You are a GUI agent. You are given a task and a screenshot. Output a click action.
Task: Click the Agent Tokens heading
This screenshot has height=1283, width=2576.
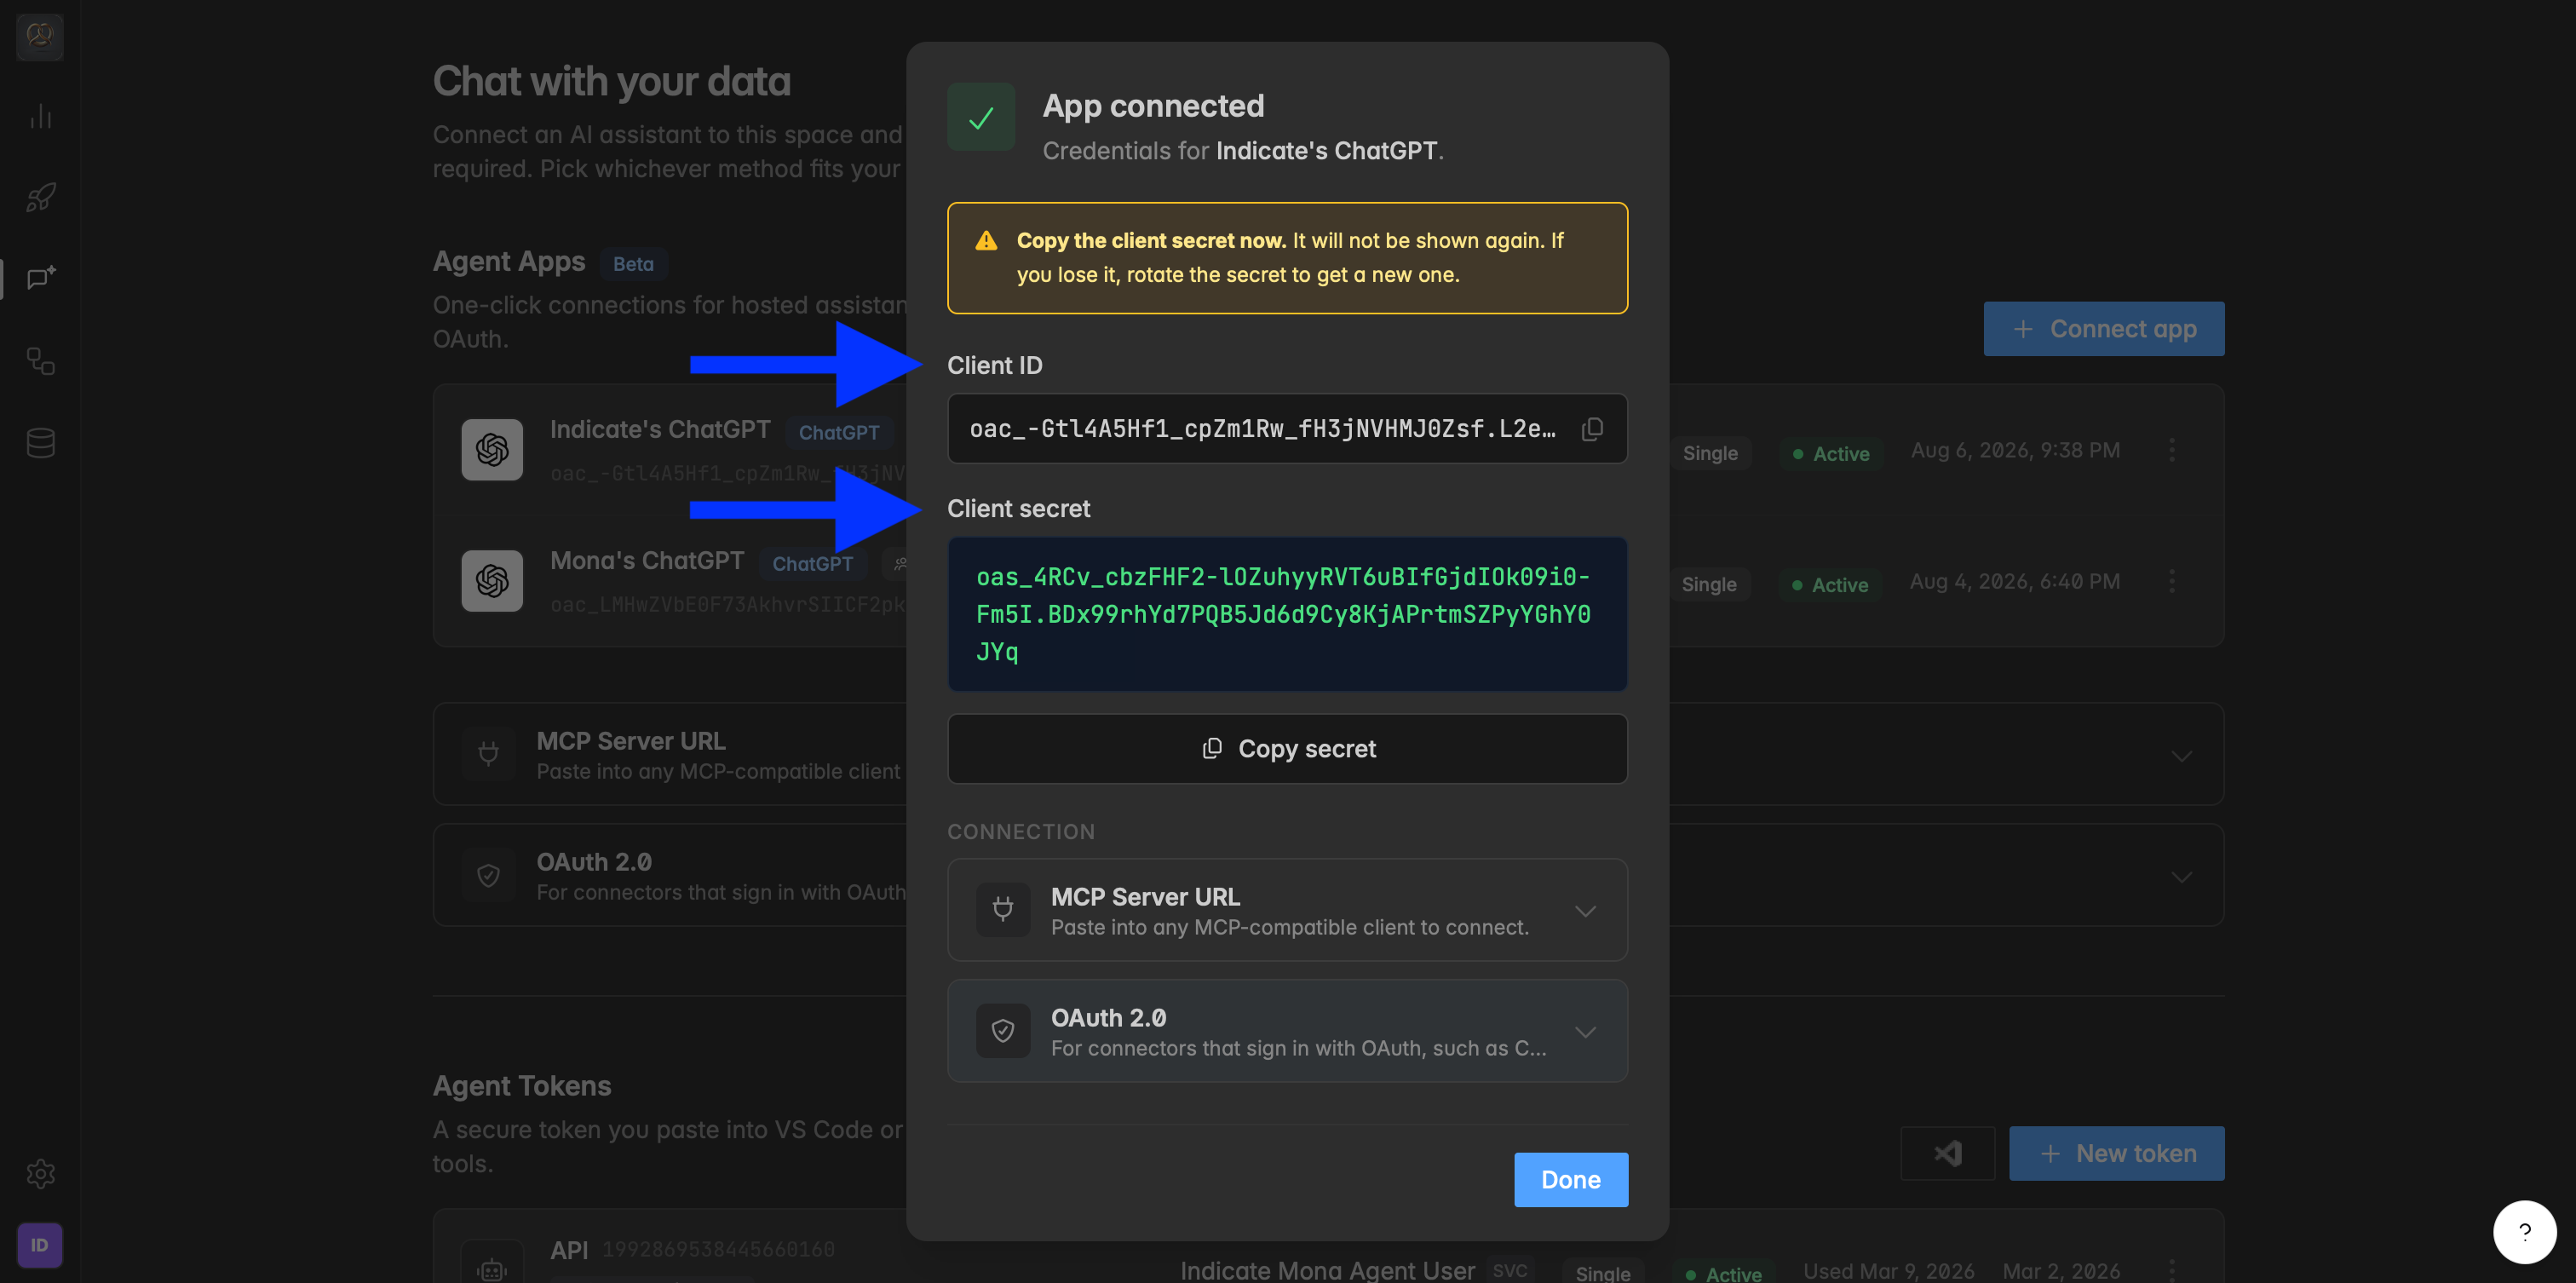click(x=522, y=1086)
